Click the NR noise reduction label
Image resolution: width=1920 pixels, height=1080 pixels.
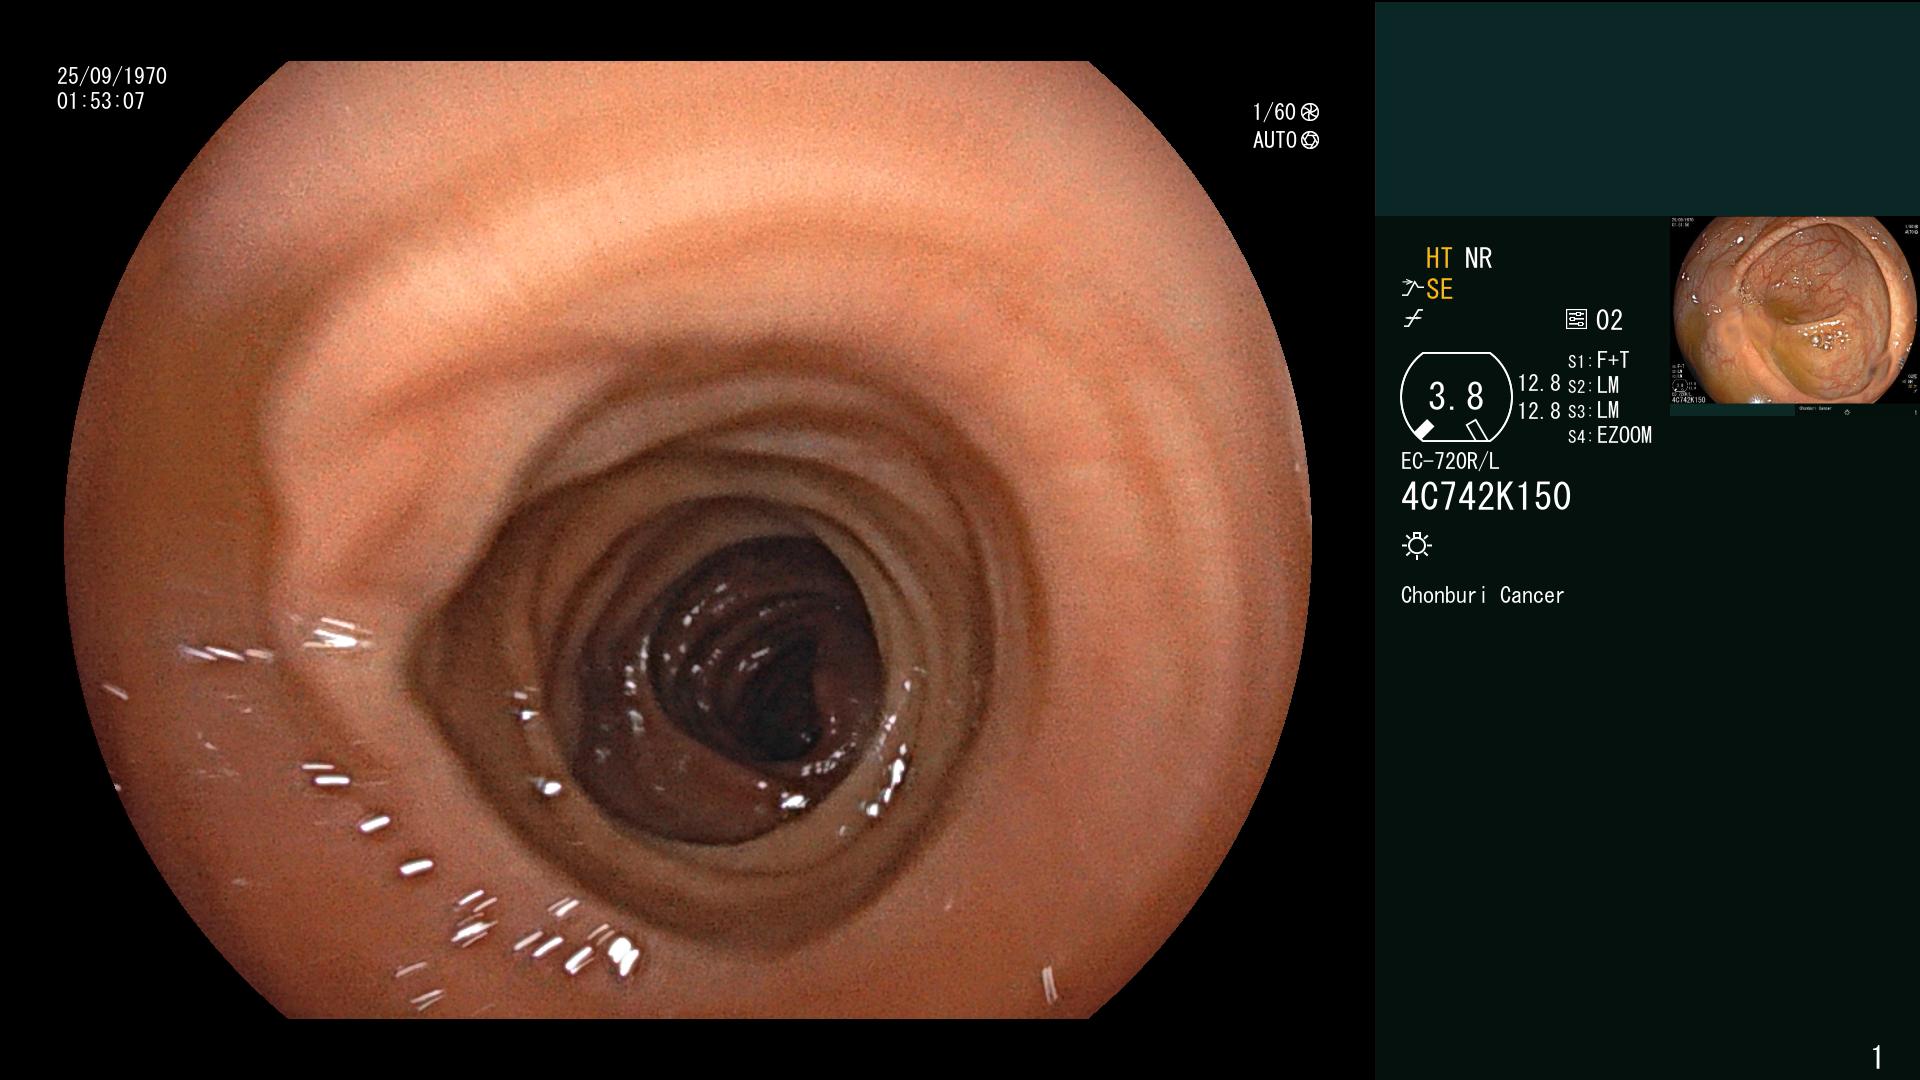1478,258
